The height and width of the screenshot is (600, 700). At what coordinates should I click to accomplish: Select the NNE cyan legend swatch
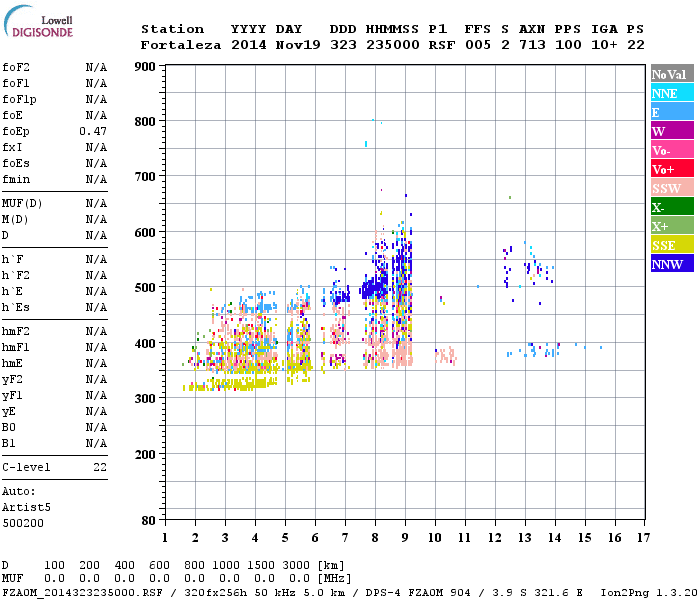coord(672,92)
